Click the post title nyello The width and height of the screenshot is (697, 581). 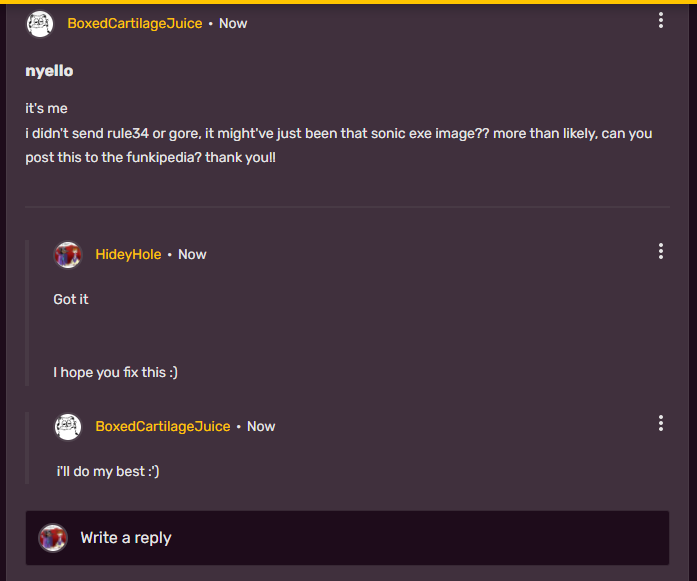tap(49, 71)
